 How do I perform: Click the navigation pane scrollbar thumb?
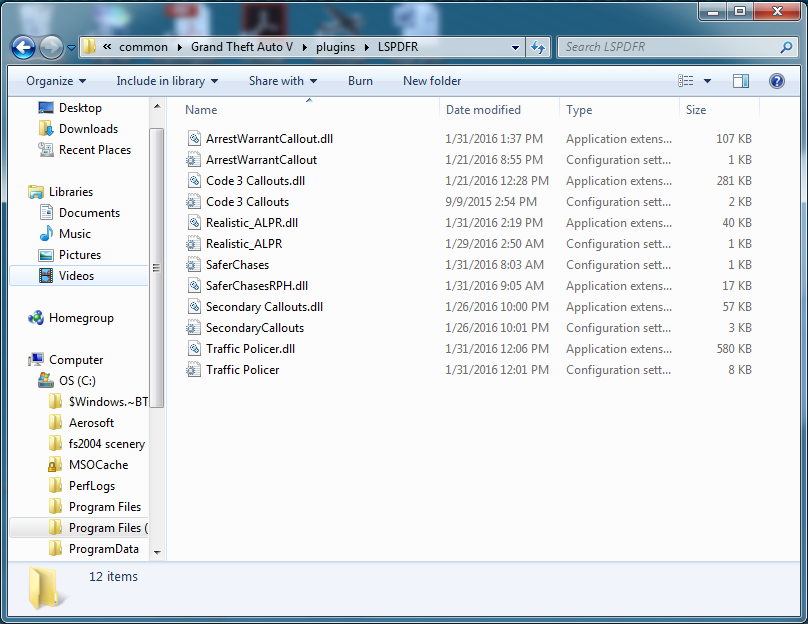pos(157,268)
